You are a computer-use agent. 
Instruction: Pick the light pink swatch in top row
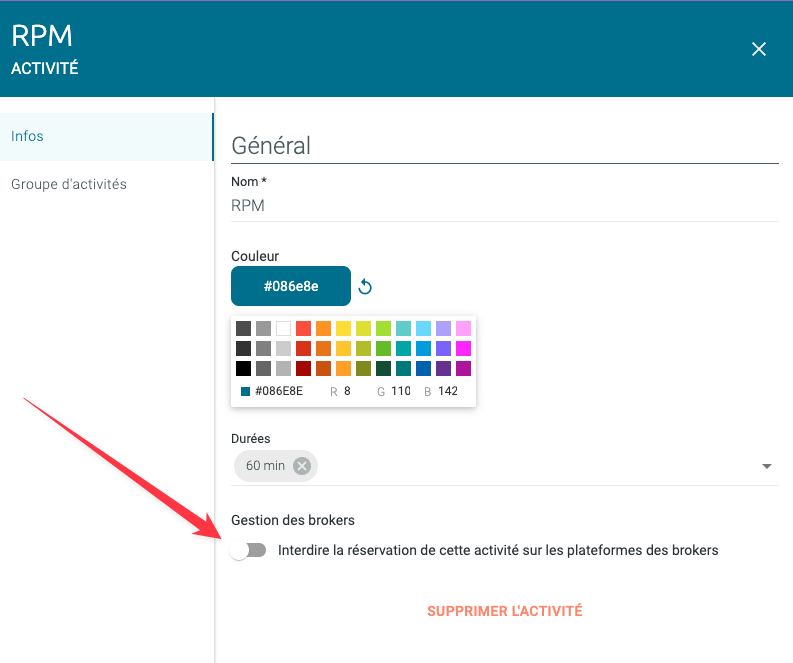[463, 328]
